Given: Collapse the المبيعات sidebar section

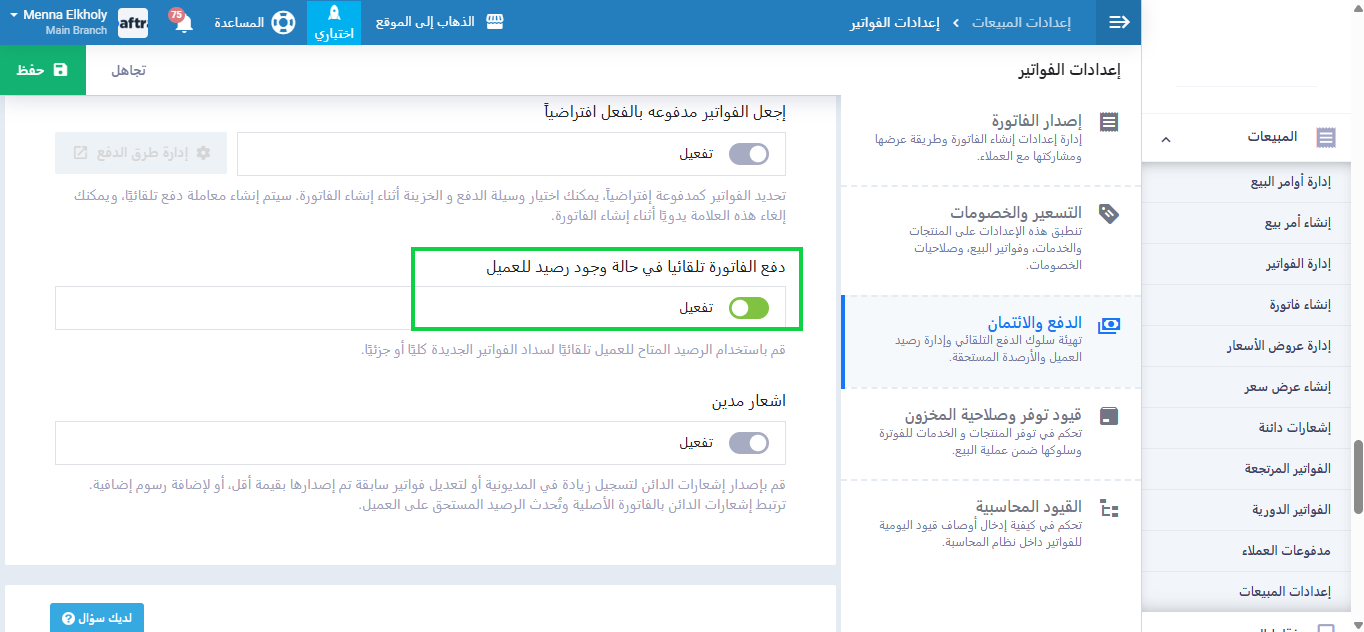Looking at the screenshot, I should coord(1166,138).
